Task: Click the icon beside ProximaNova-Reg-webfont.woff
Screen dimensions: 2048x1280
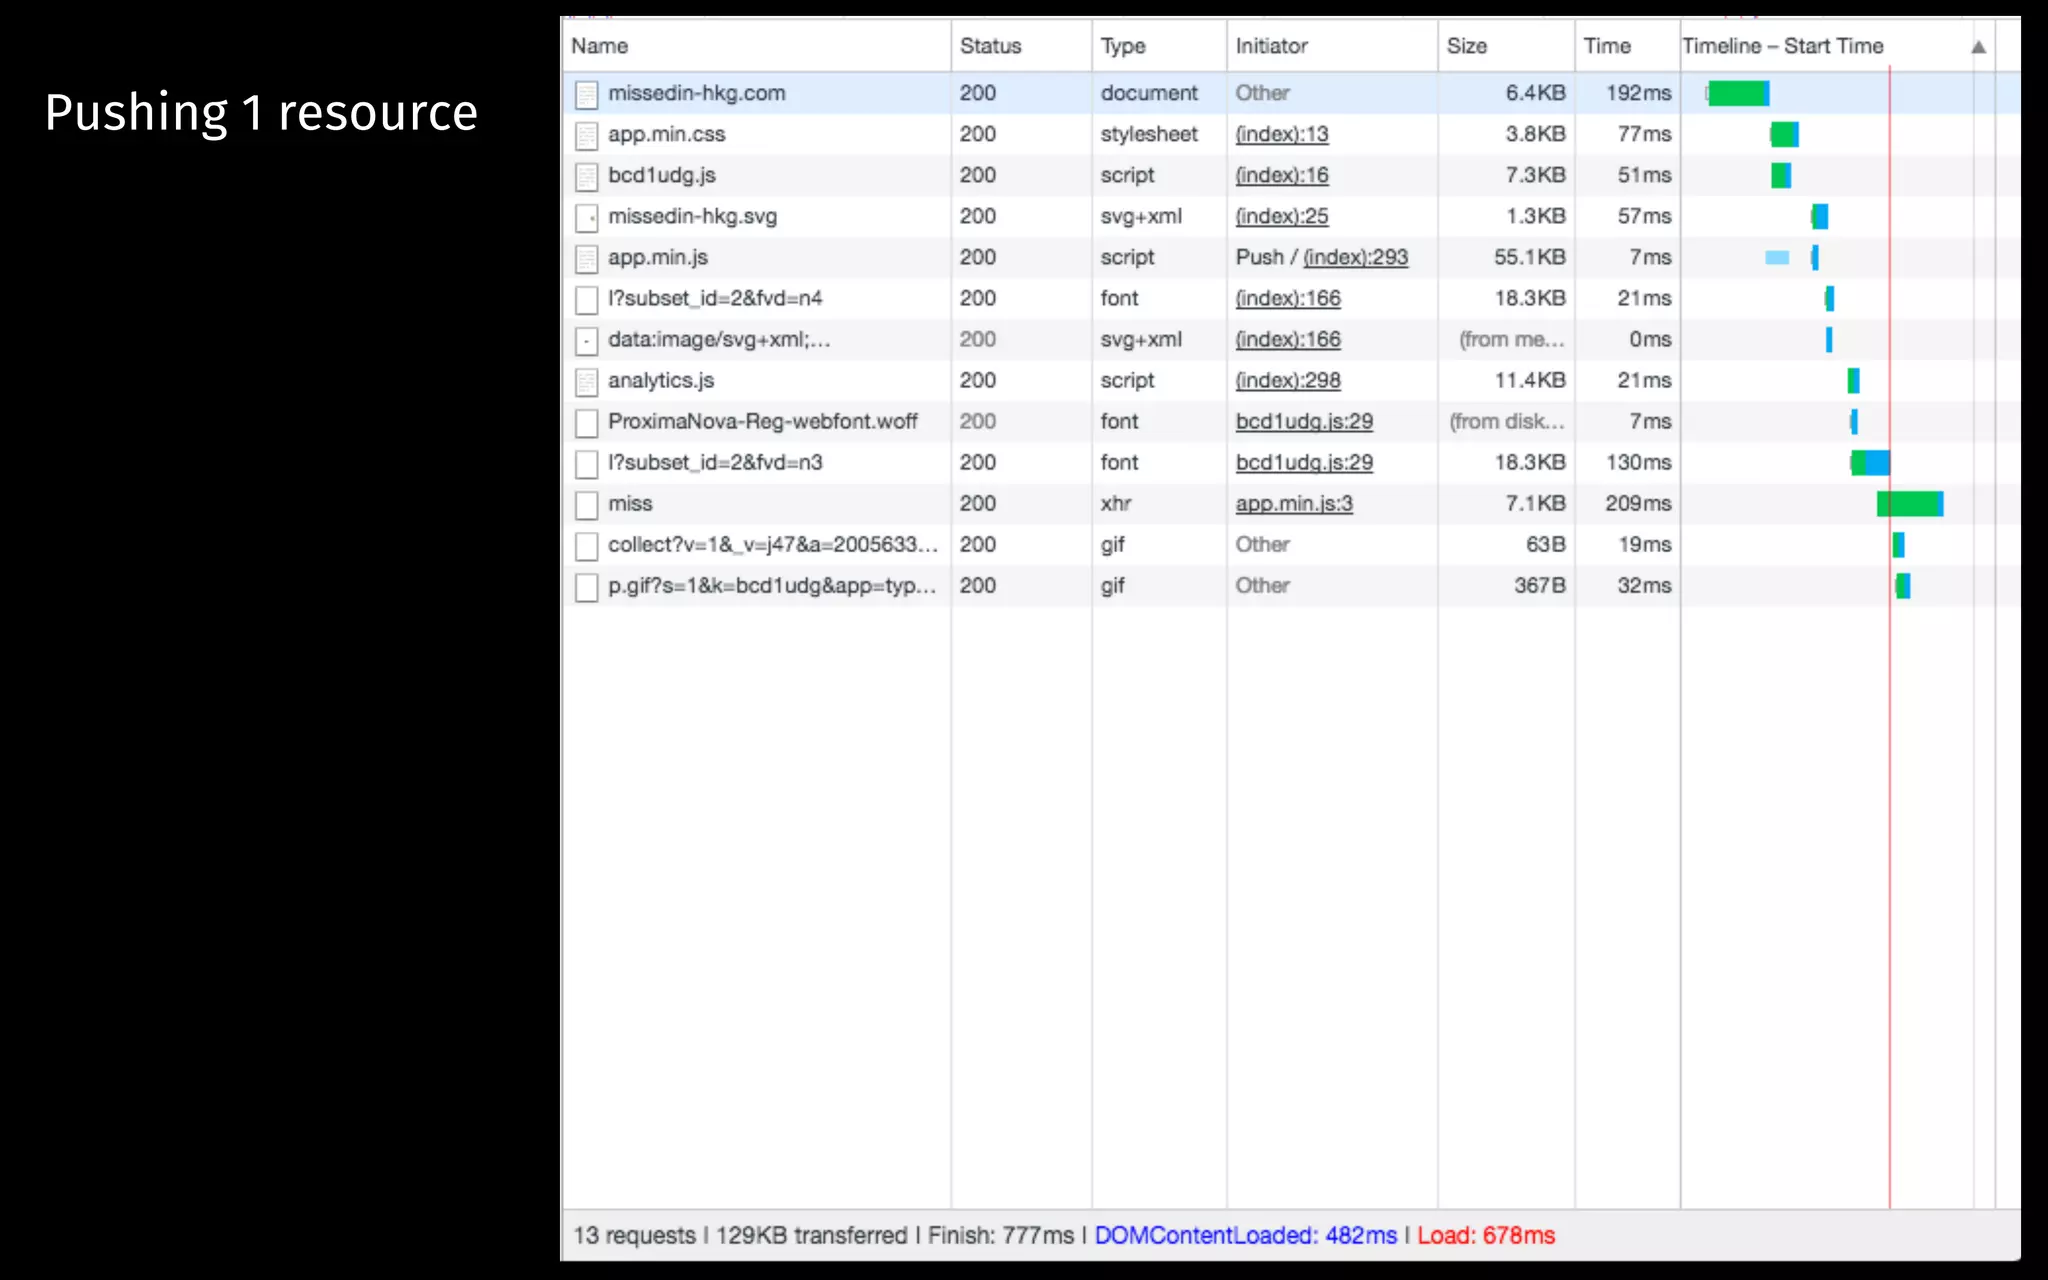Action: [x=586, y=422]
